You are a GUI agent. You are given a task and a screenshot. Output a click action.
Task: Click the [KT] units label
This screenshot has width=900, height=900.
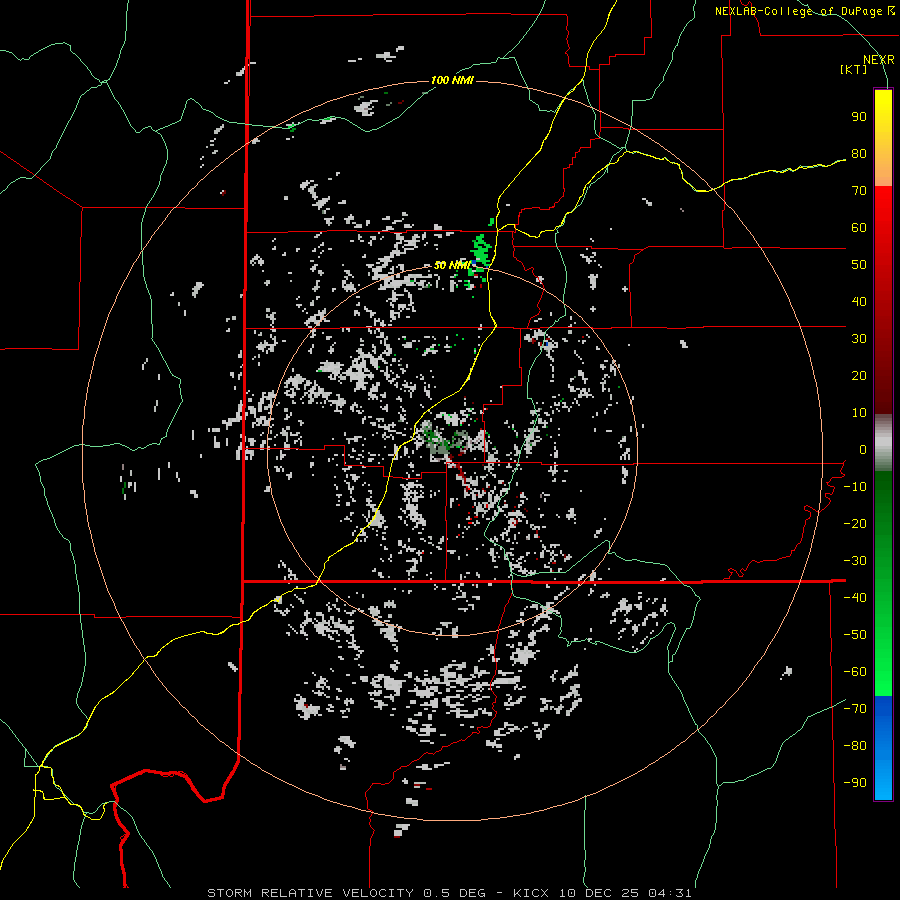(854, 69)
